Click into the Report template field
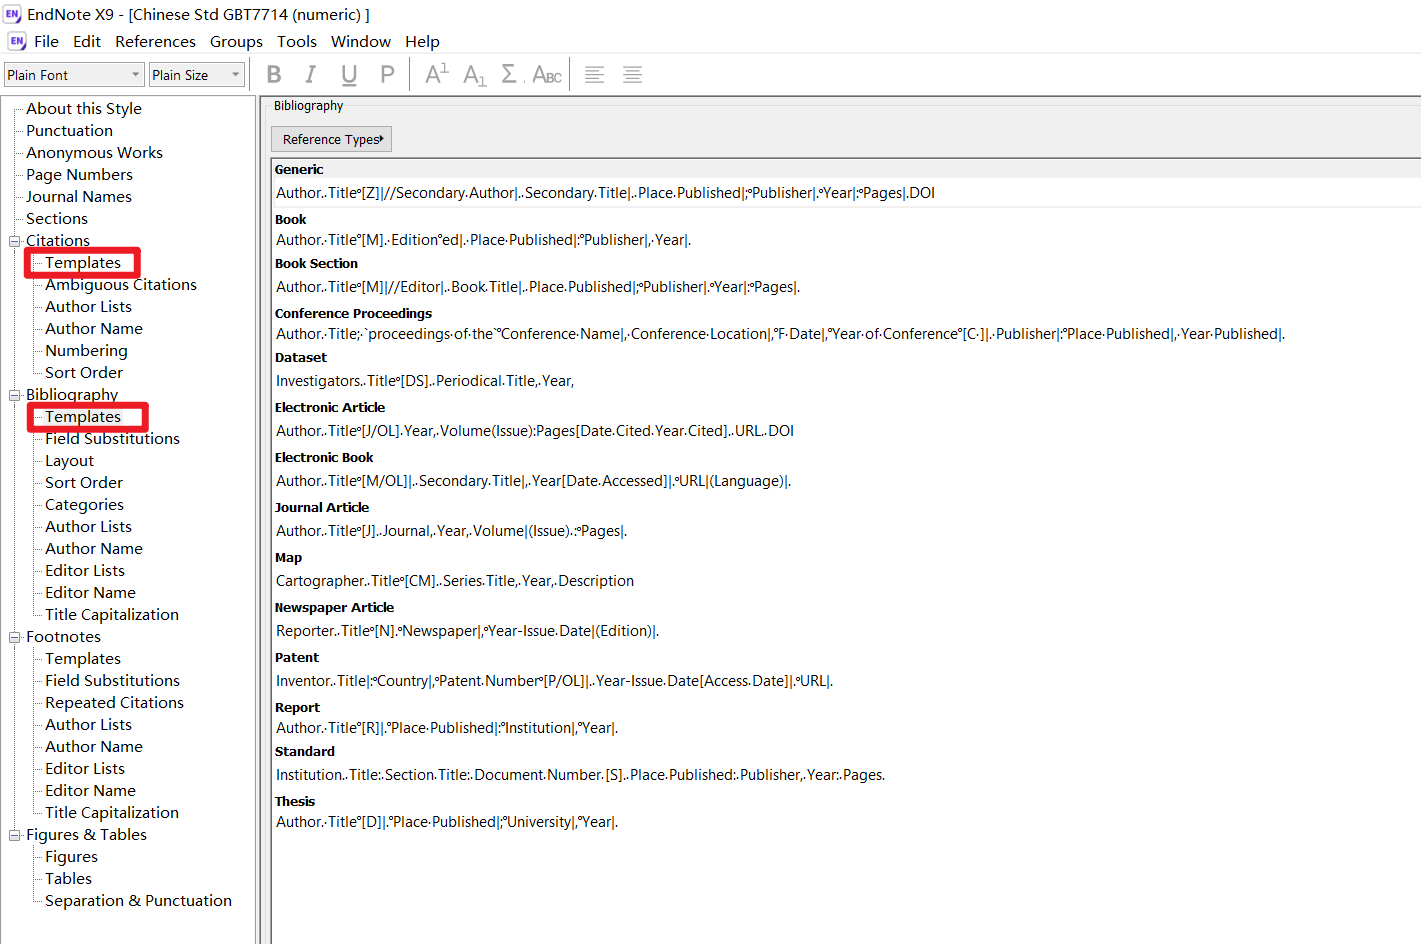This screenshot has width=1421, height=944. tap(846, 728)
